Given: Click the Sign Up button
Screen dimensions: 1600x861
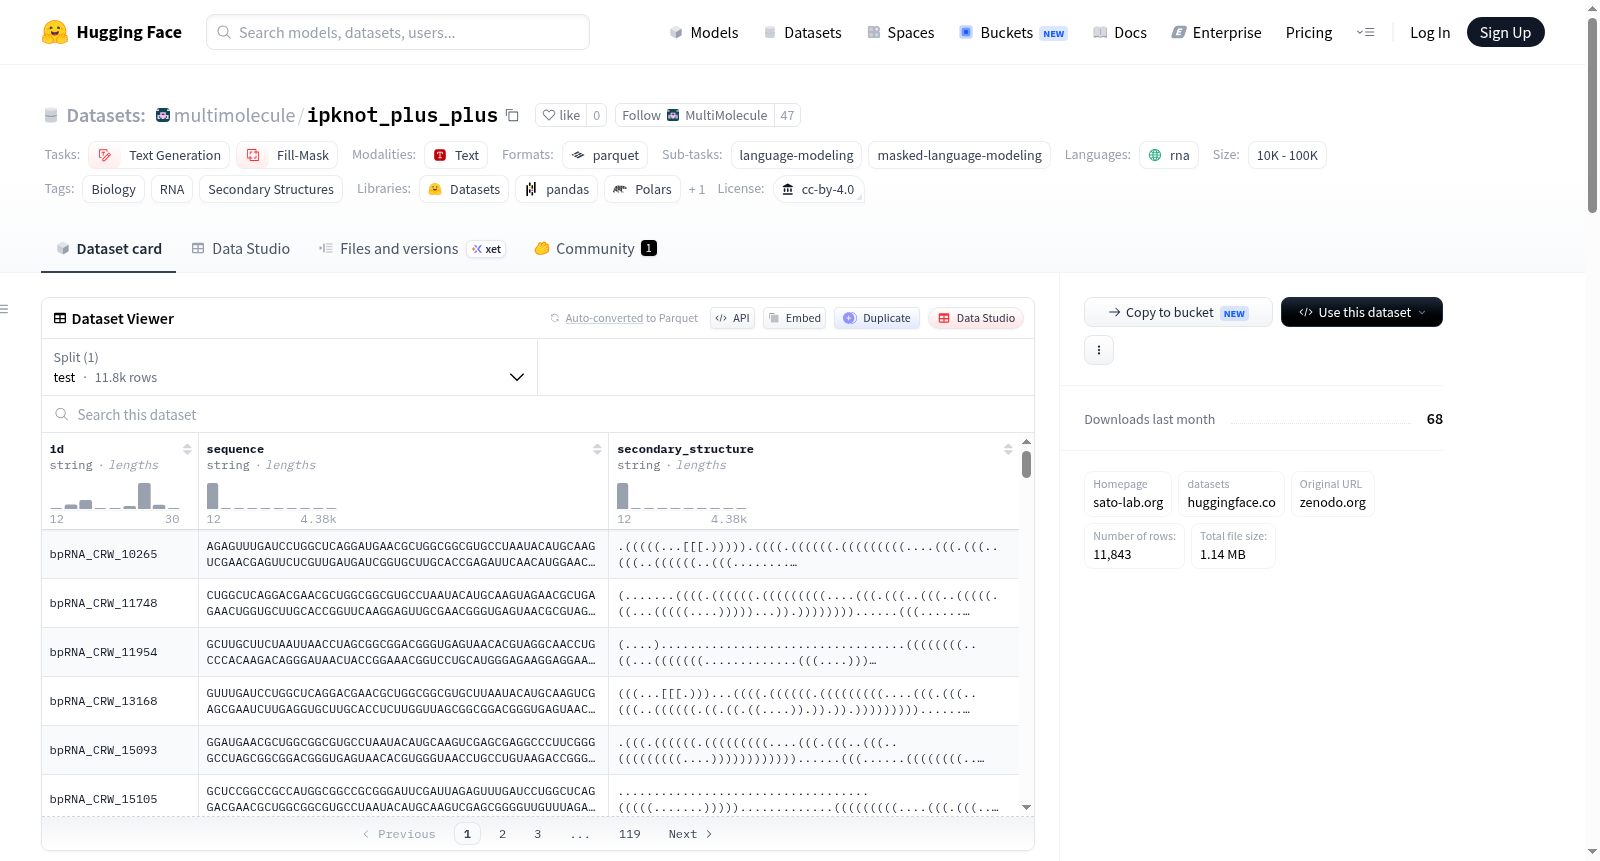Looking at the screenshot, I should pos(1505,32).
